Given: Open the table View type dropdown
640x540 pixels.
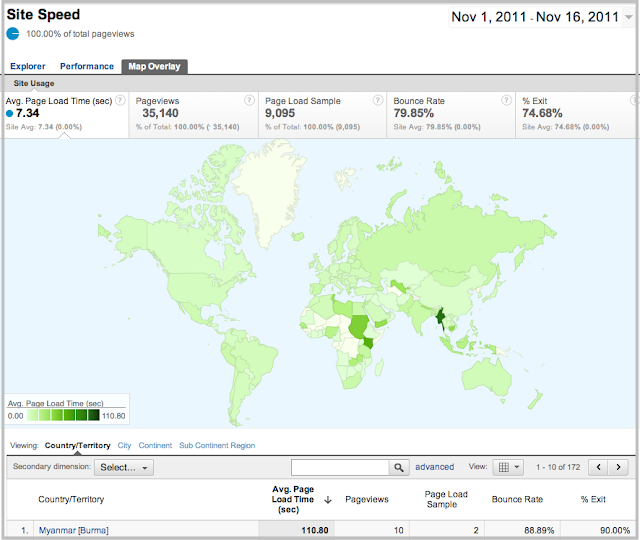Looking at the screenshot, I should coord(509,467).
